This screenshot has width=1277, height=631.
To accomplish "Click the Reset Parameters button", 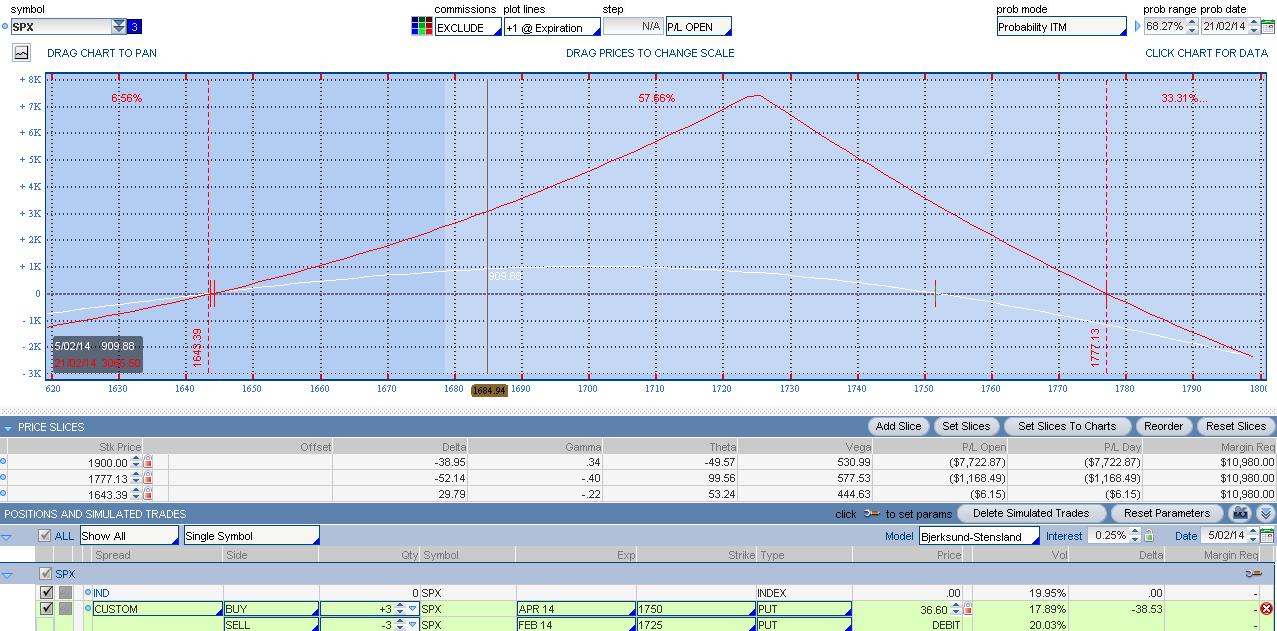I will pyautogui.click(x=1167, y=513).
